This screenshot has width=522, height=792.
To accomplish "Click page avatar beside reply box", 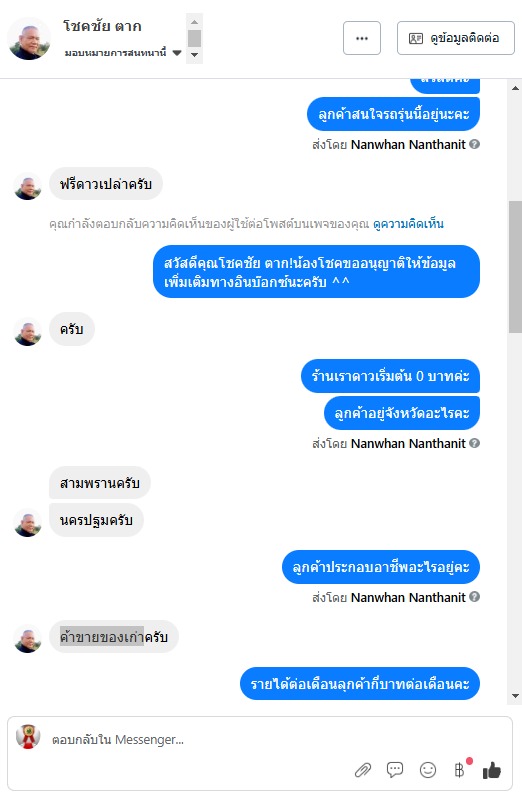I will click(28, 737).
